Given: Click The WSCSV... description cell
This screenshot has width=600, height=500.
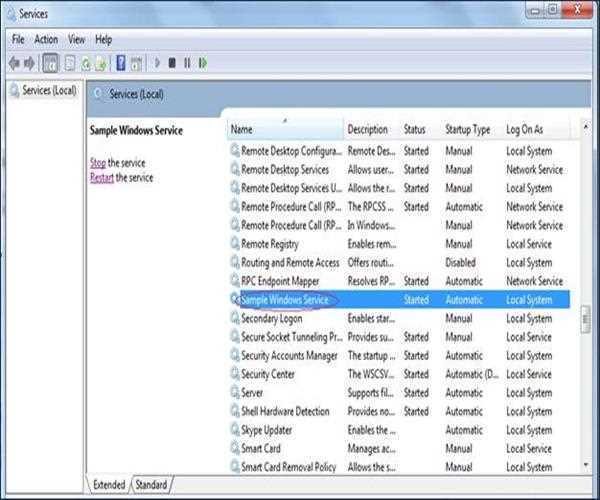Looking at the screenshot, I should point(371,374).
